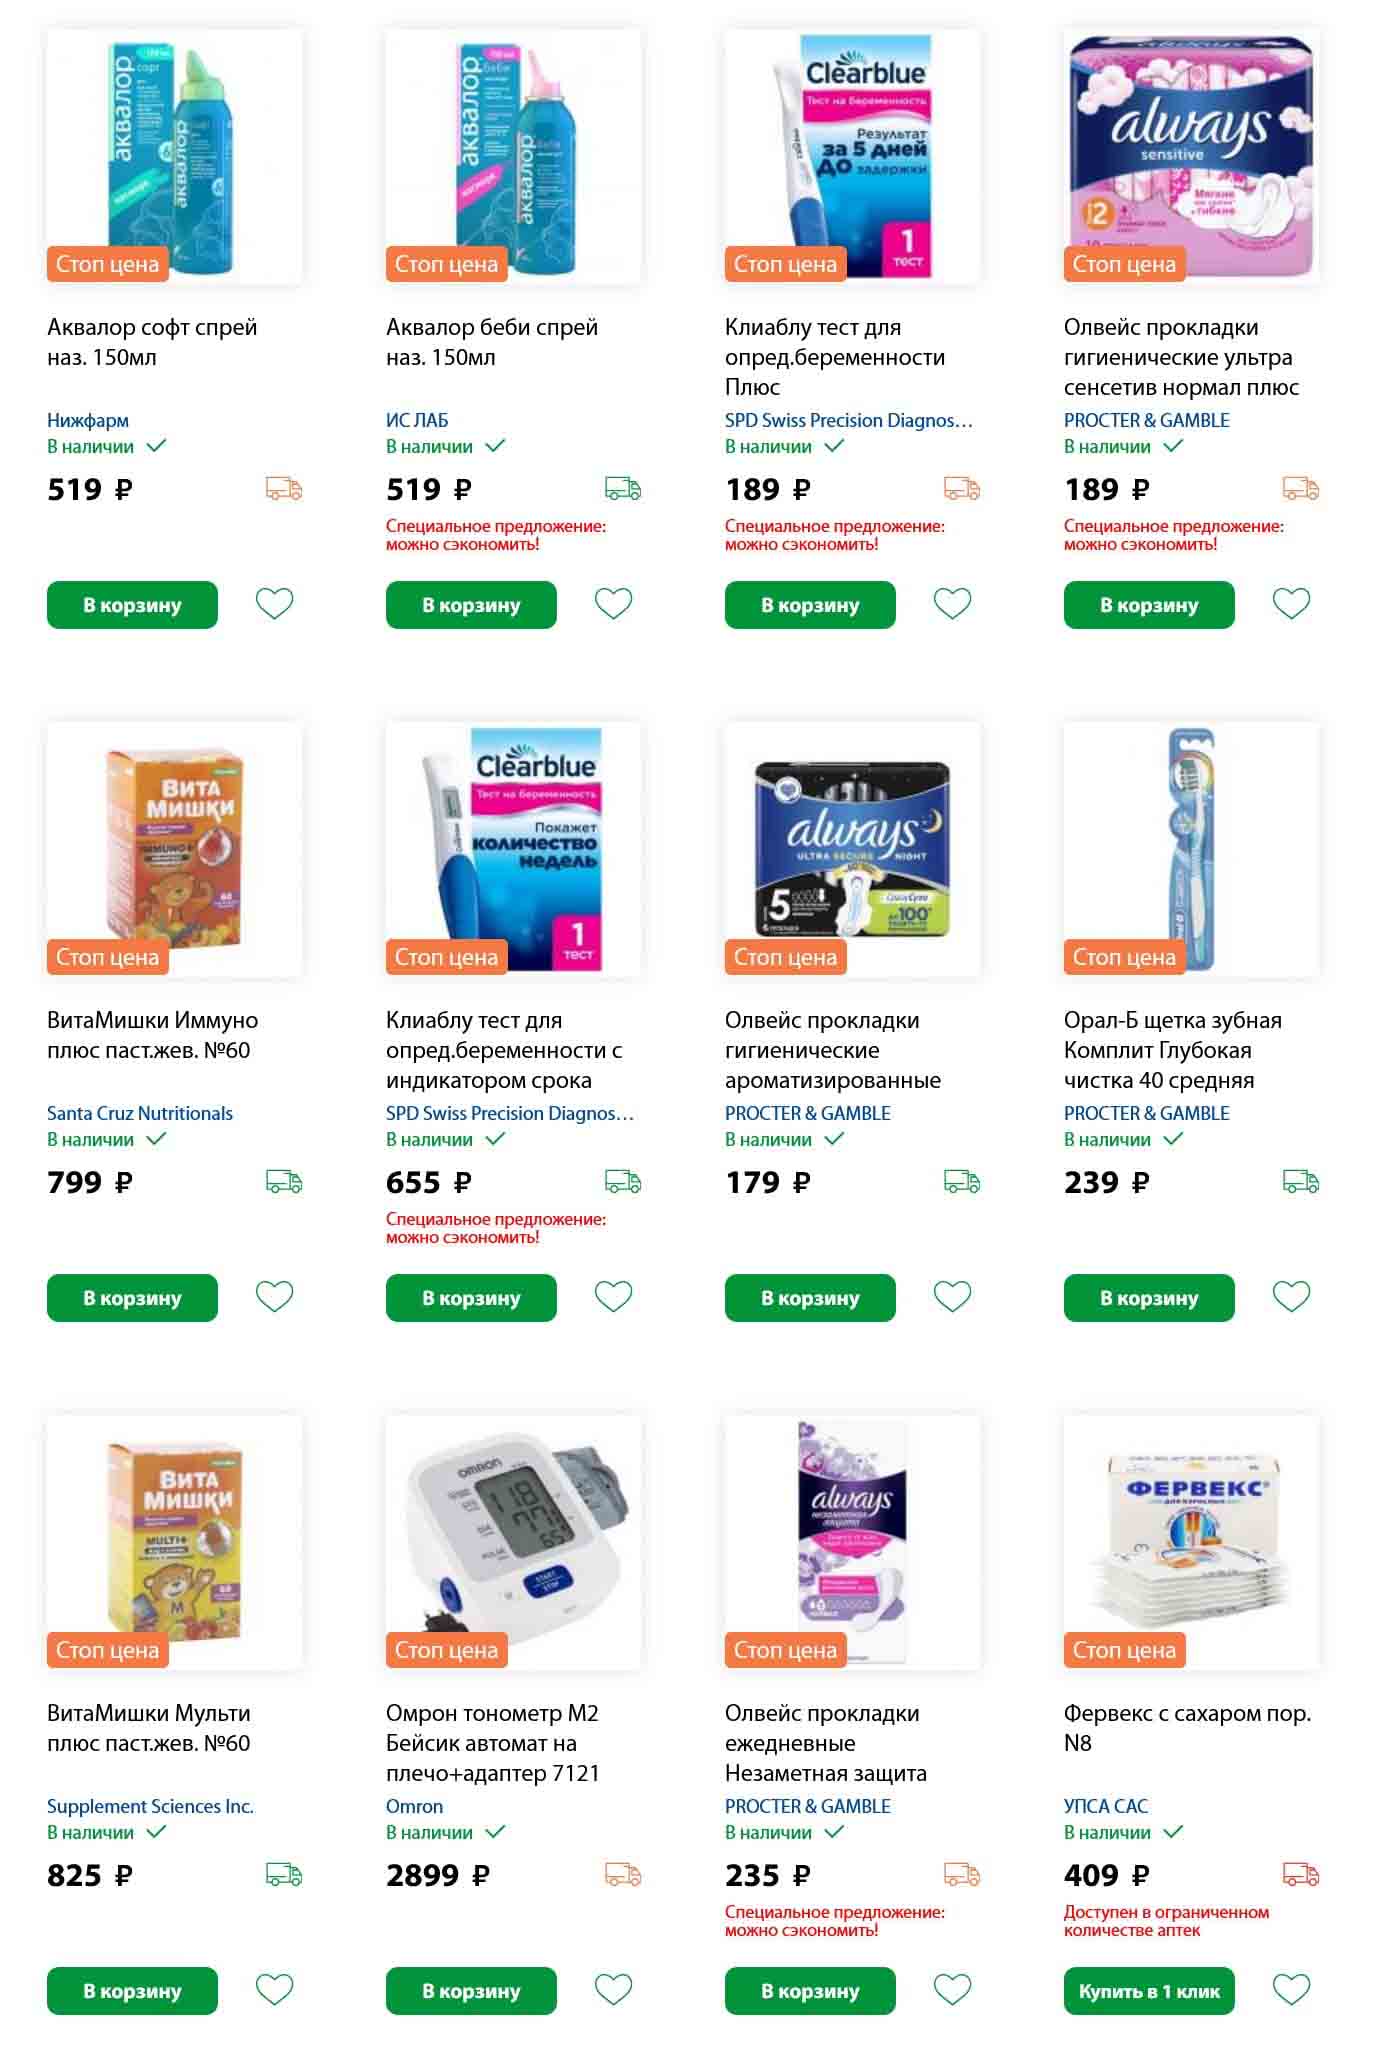Click Купить в 1 клик for Фервекс
Screen dimensions: 1375x2069
[1149, 1991]
